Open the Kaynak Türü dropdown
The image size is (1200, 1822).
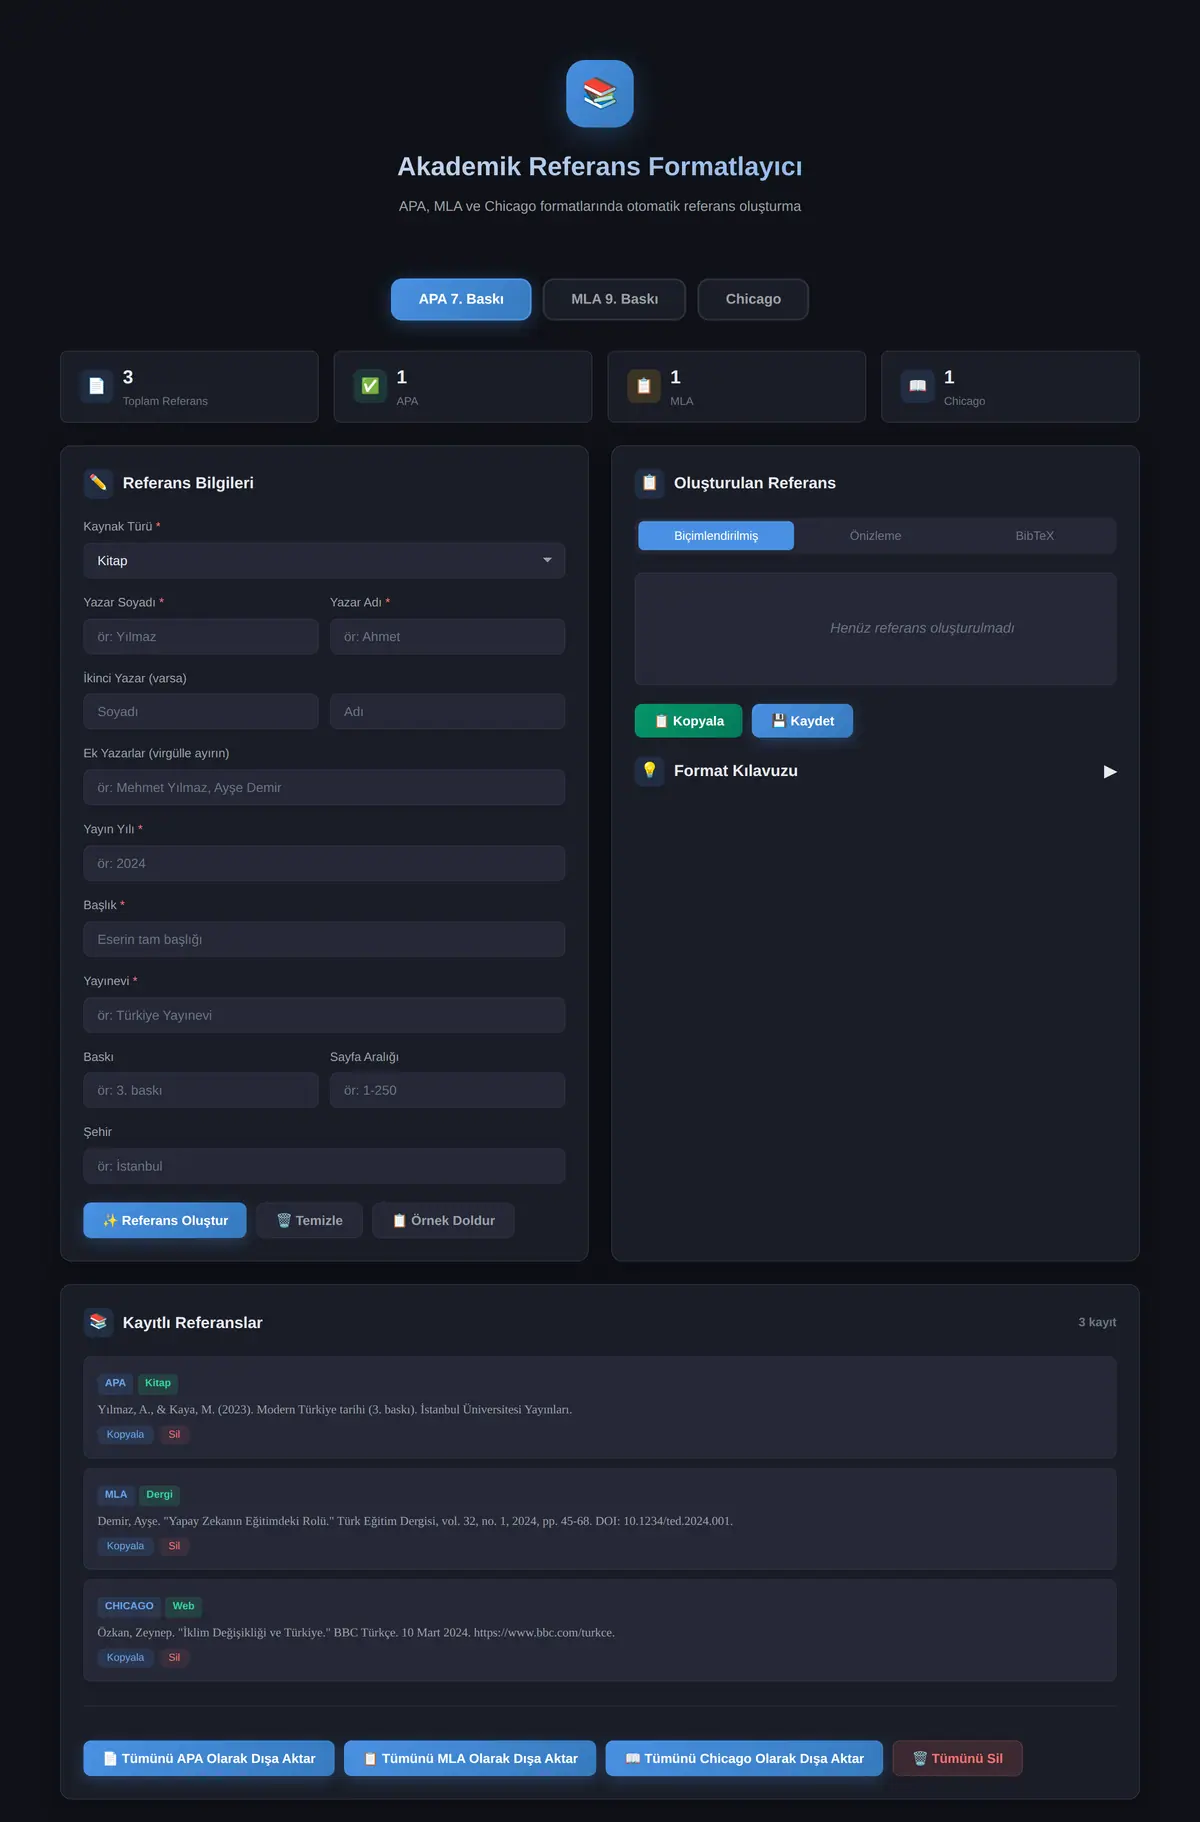324,561
